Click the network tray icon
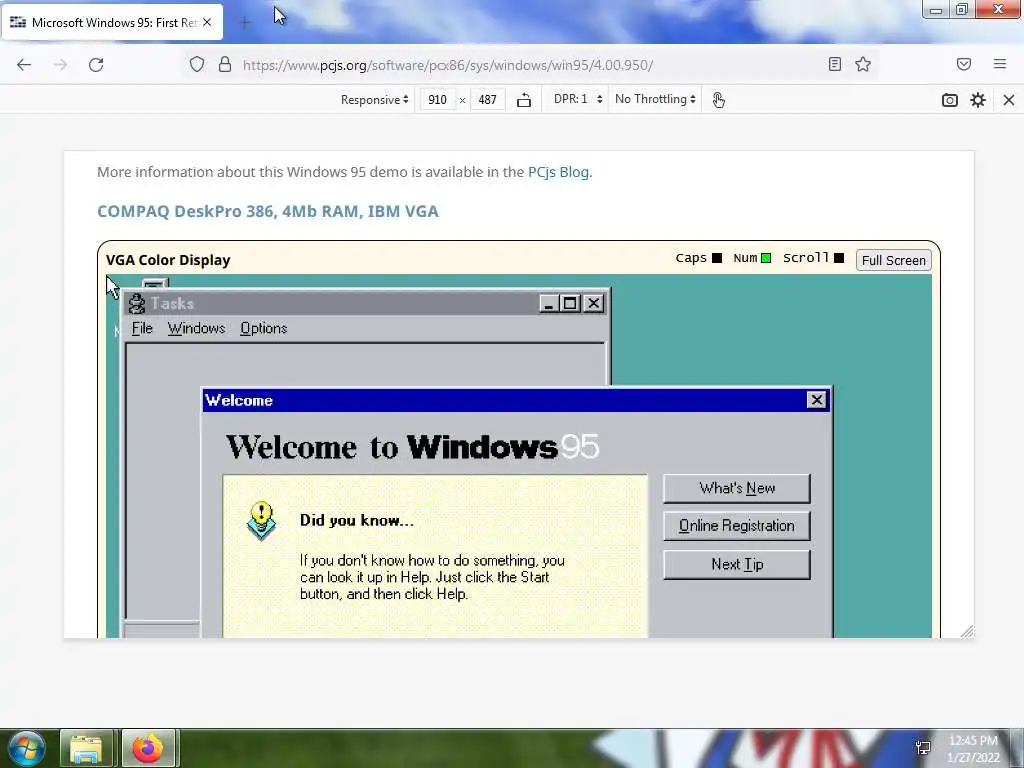The height and width of the screenshot is (768, 1024). click(x=923, y=748)
